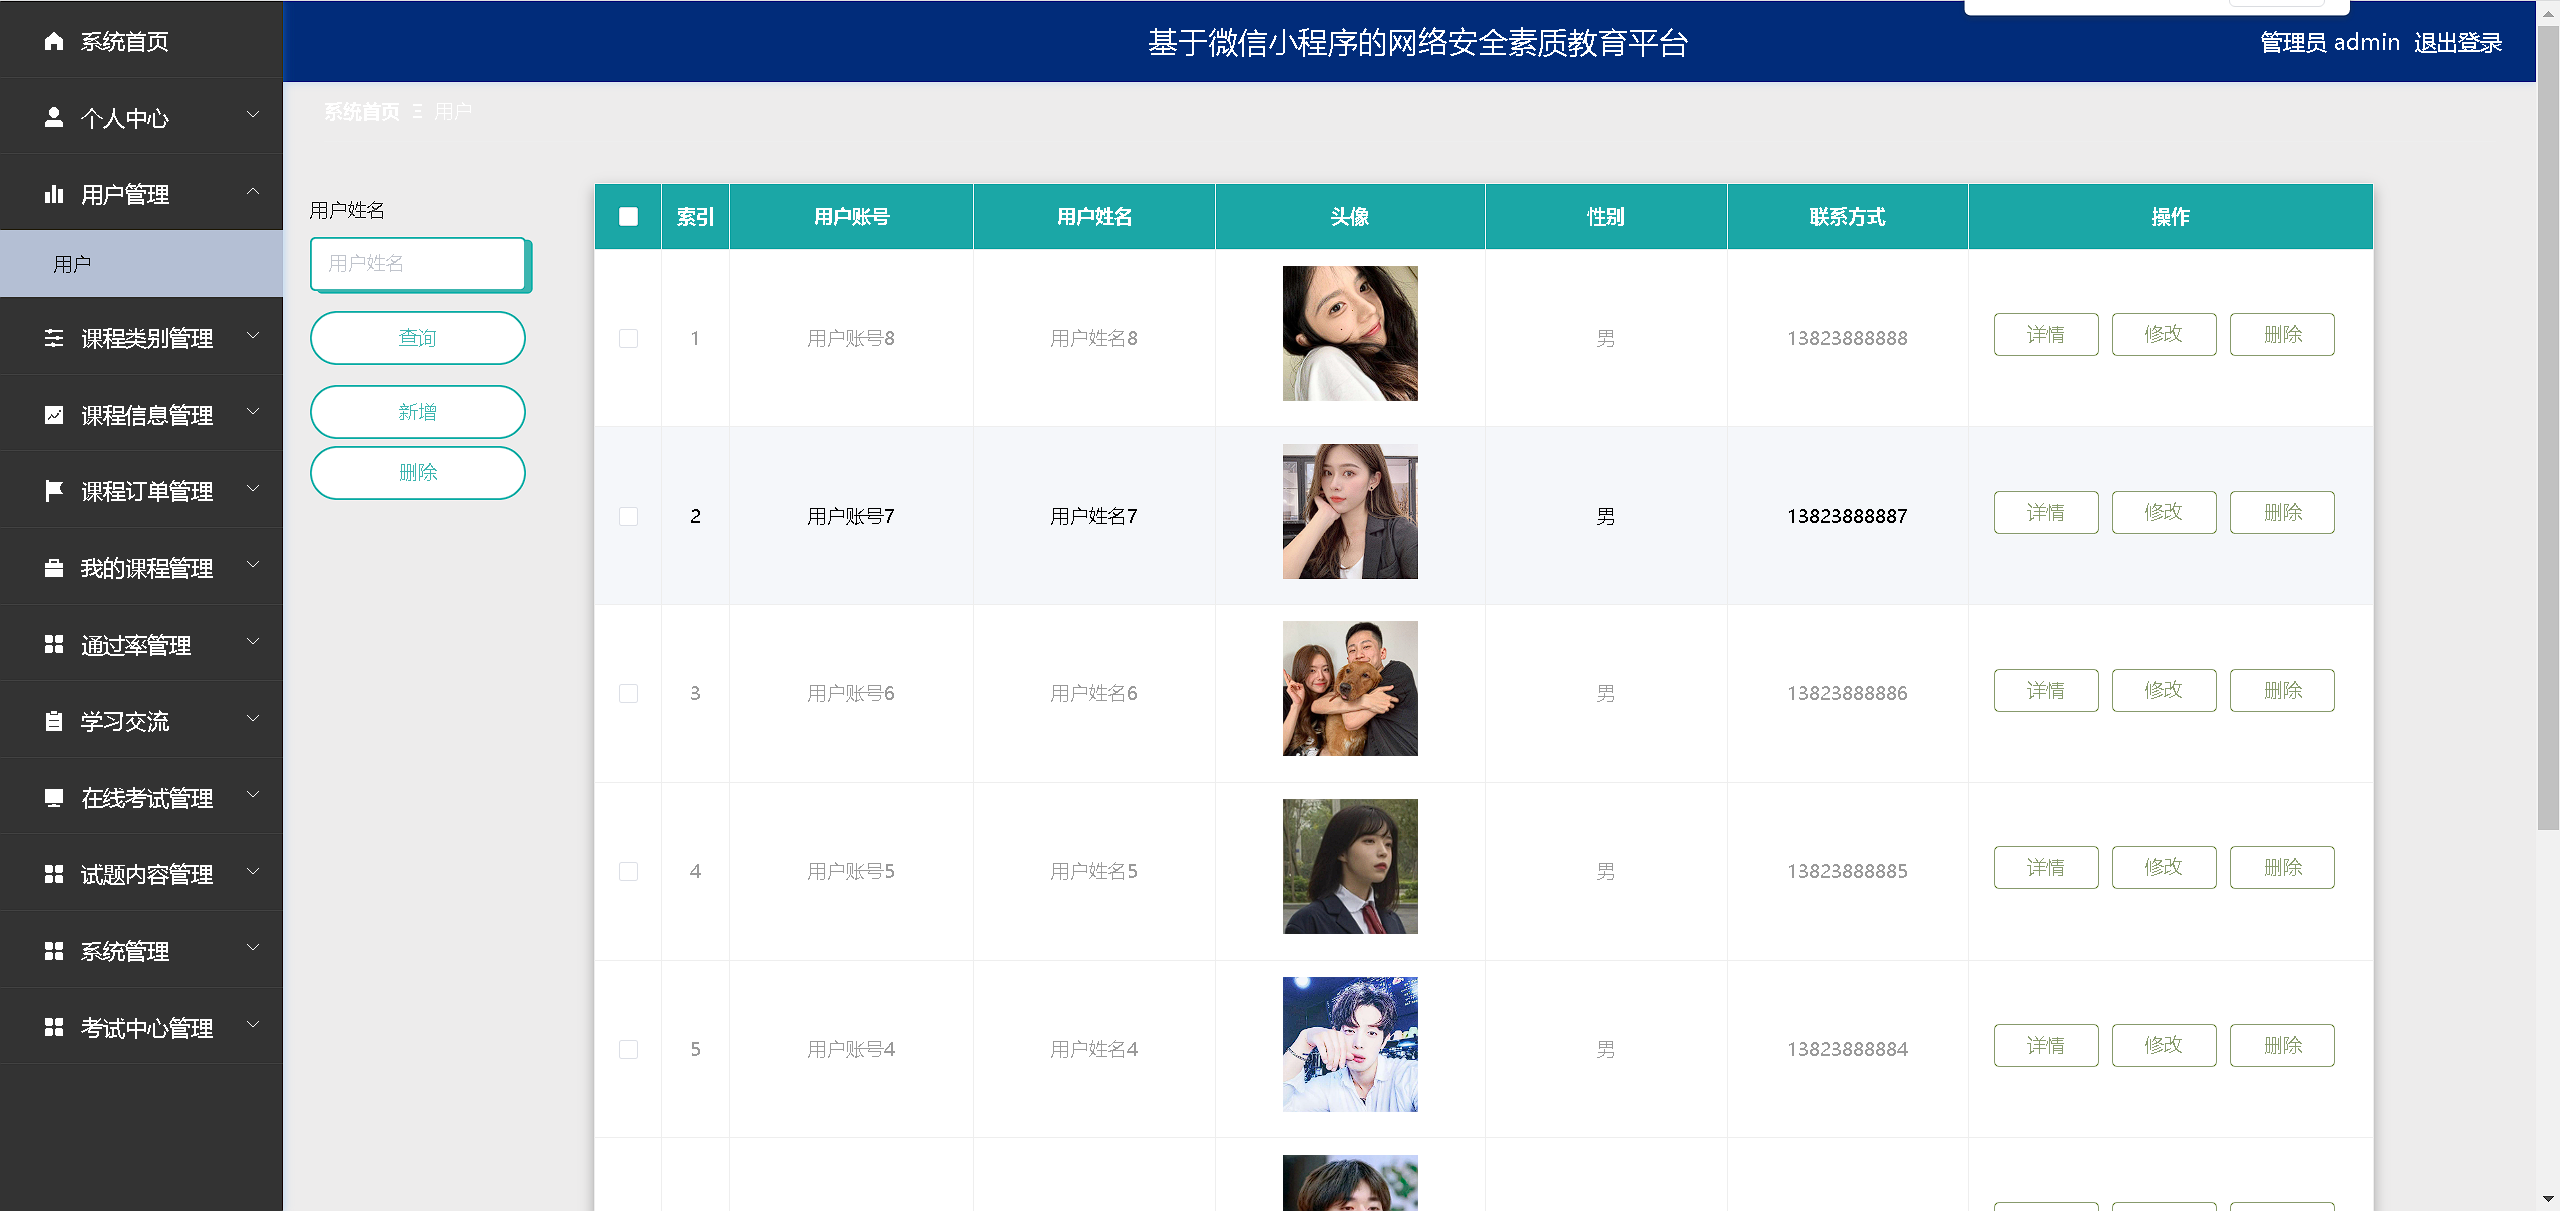Check the checkbox for row 用户账号8

(628, 338)
